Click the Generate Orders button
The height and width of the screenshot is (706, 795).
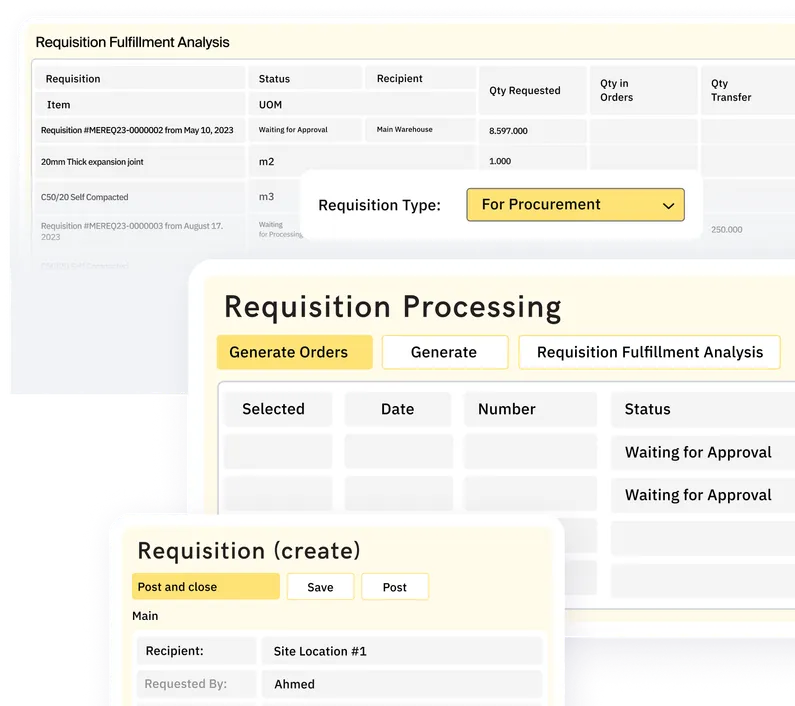point(295,352)
